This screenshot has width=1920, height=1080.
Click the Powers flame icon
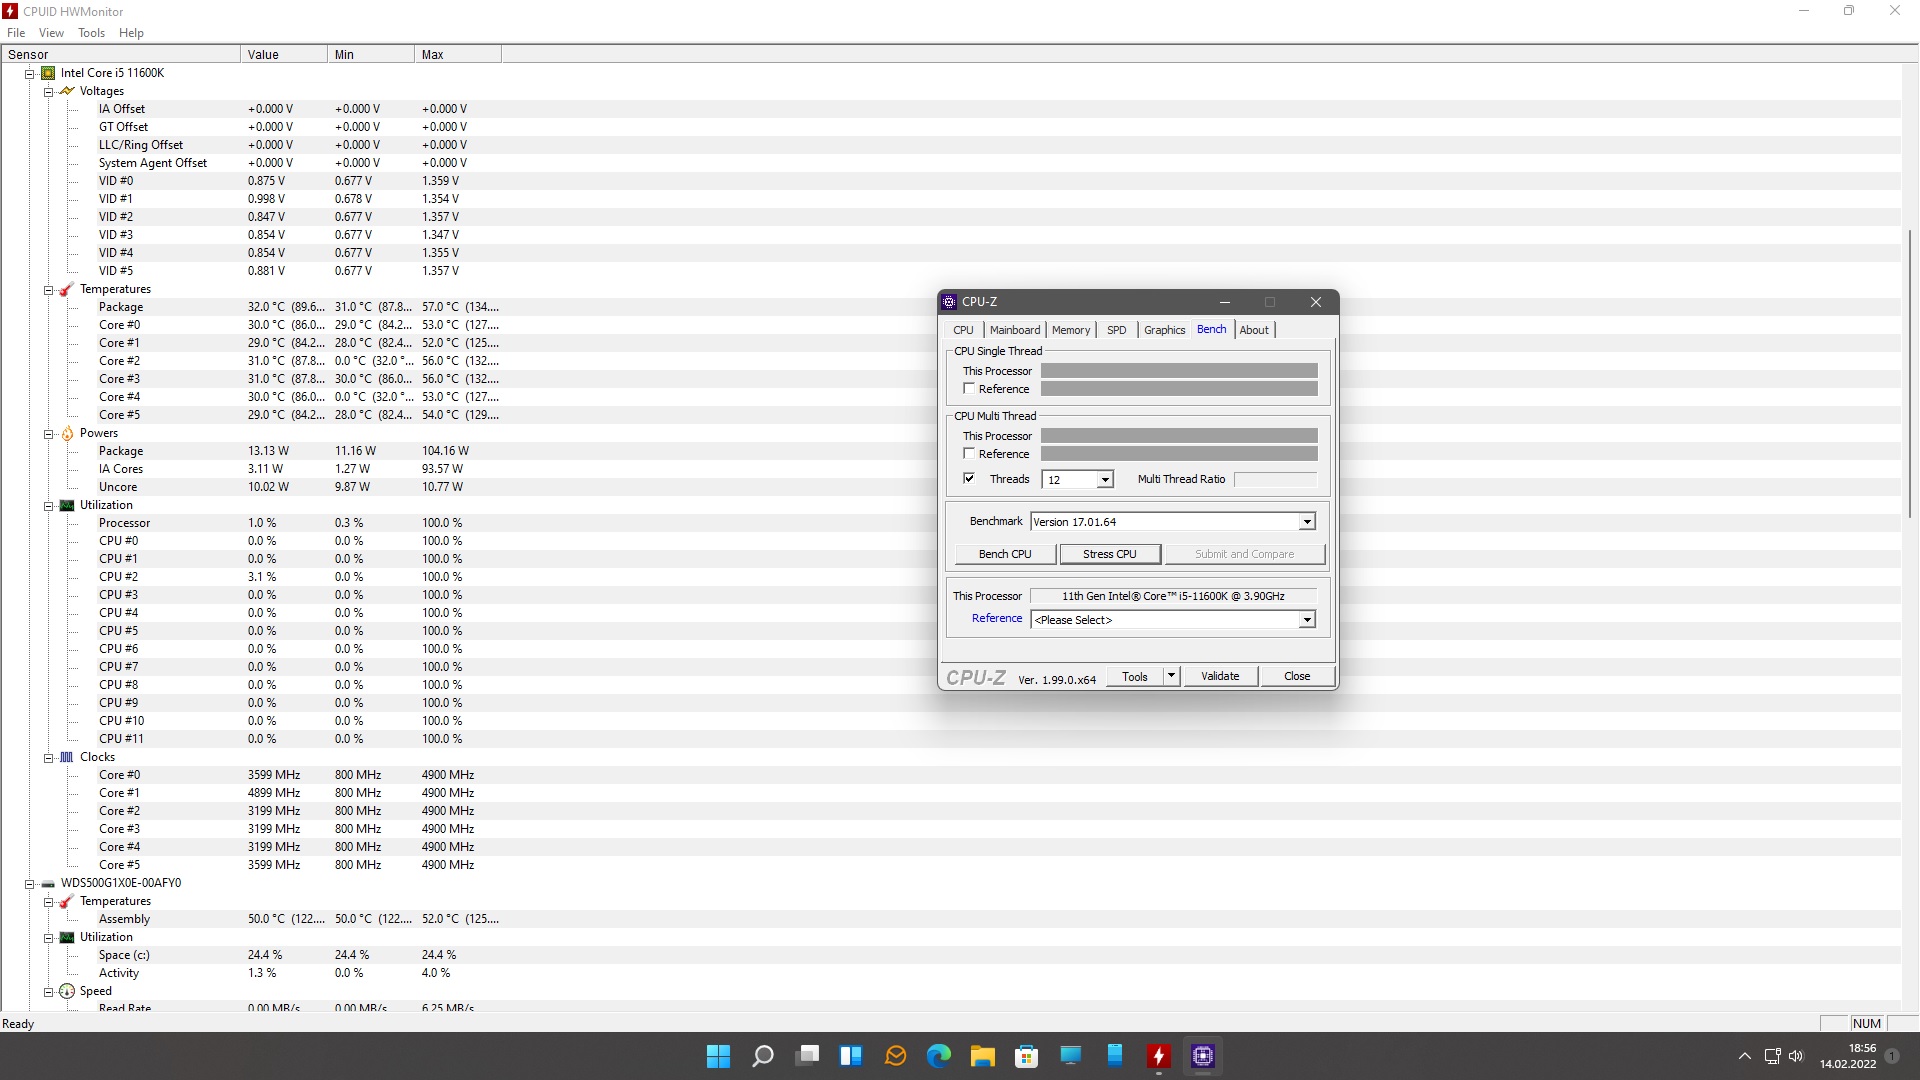coord(67,433)
